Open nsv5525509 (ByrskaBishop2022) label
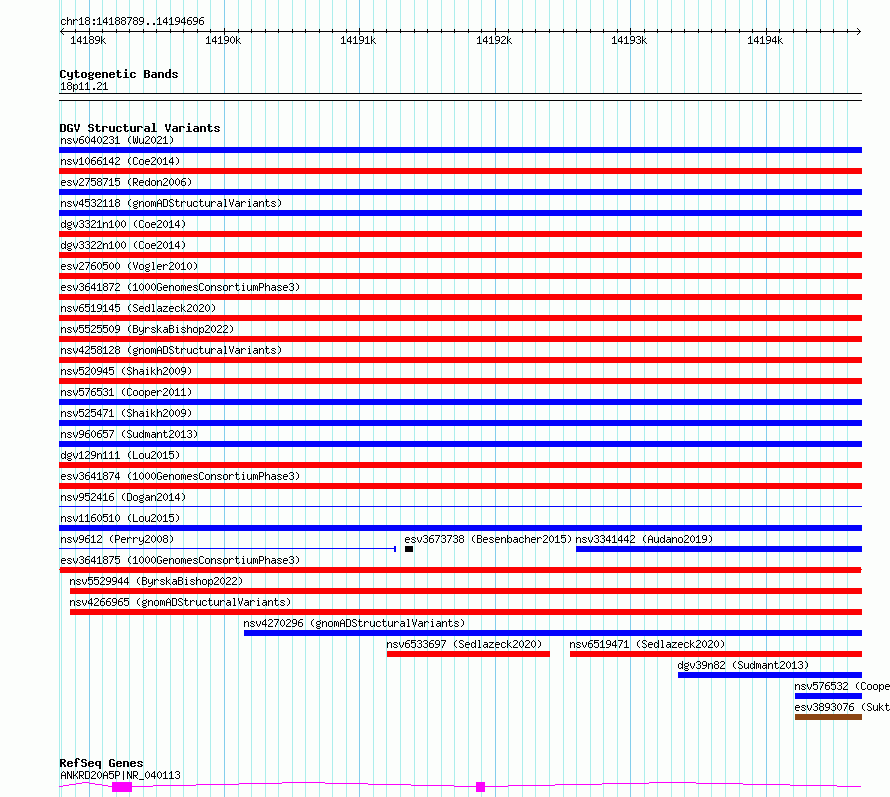890x797 pixels. (x=147, y=329)
